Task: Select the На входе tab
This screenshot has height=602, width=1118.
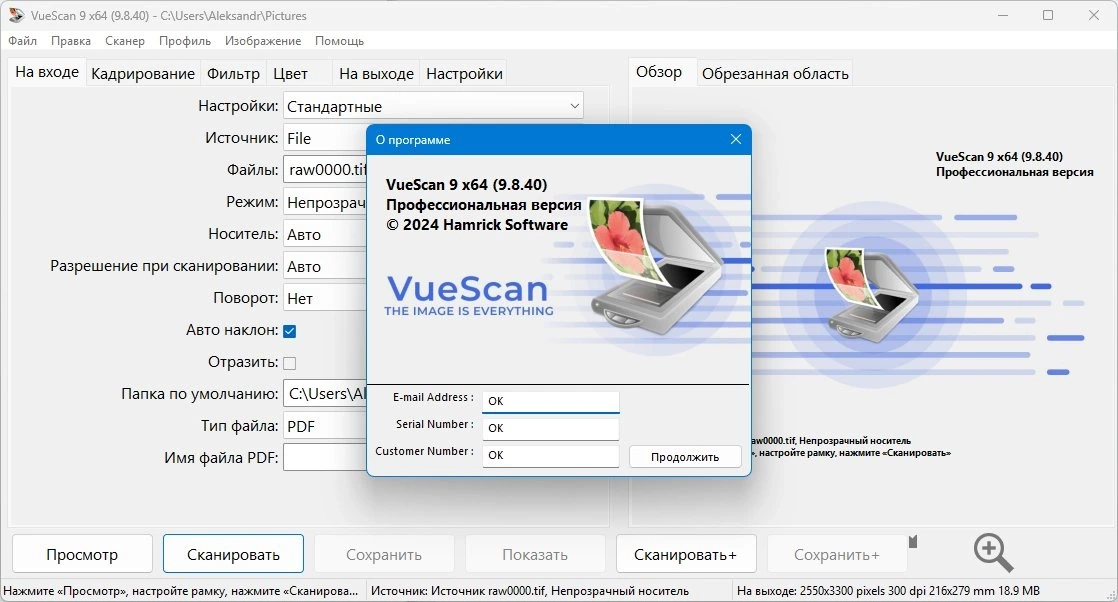Action: (x=47, y=72)
